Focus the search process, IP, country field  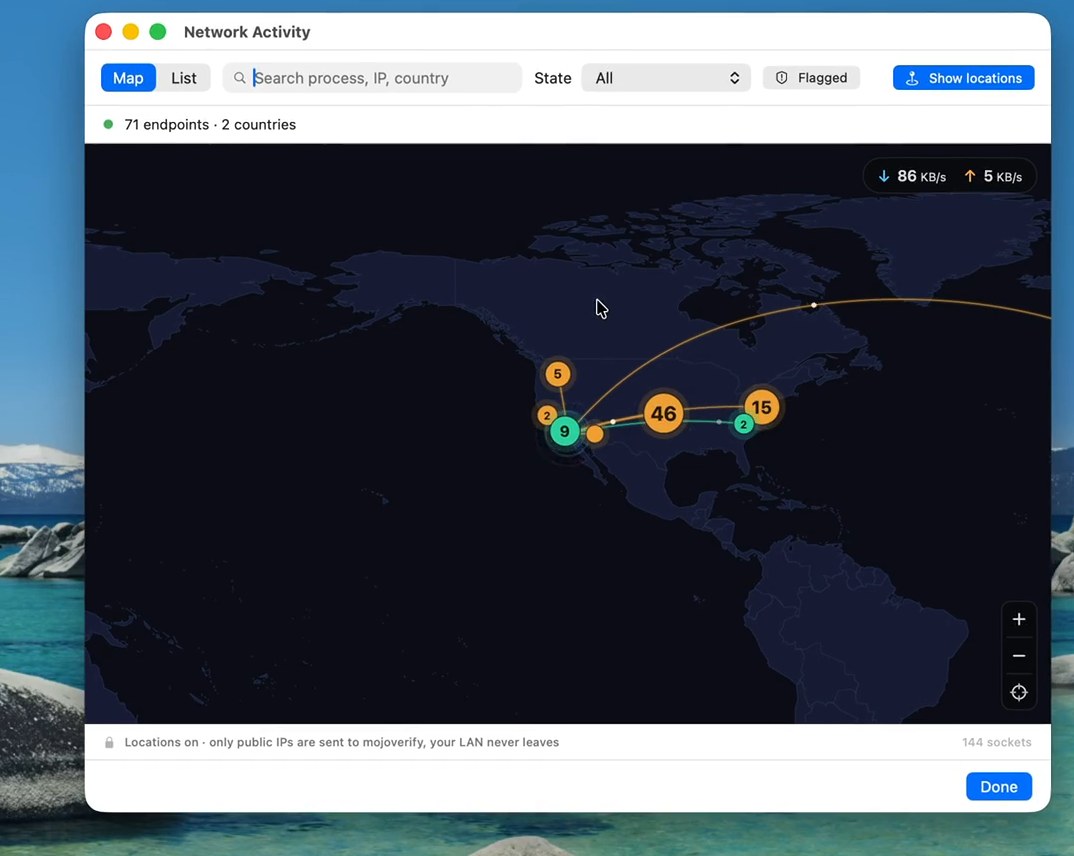pyautogui.click(x=372, y=78)
